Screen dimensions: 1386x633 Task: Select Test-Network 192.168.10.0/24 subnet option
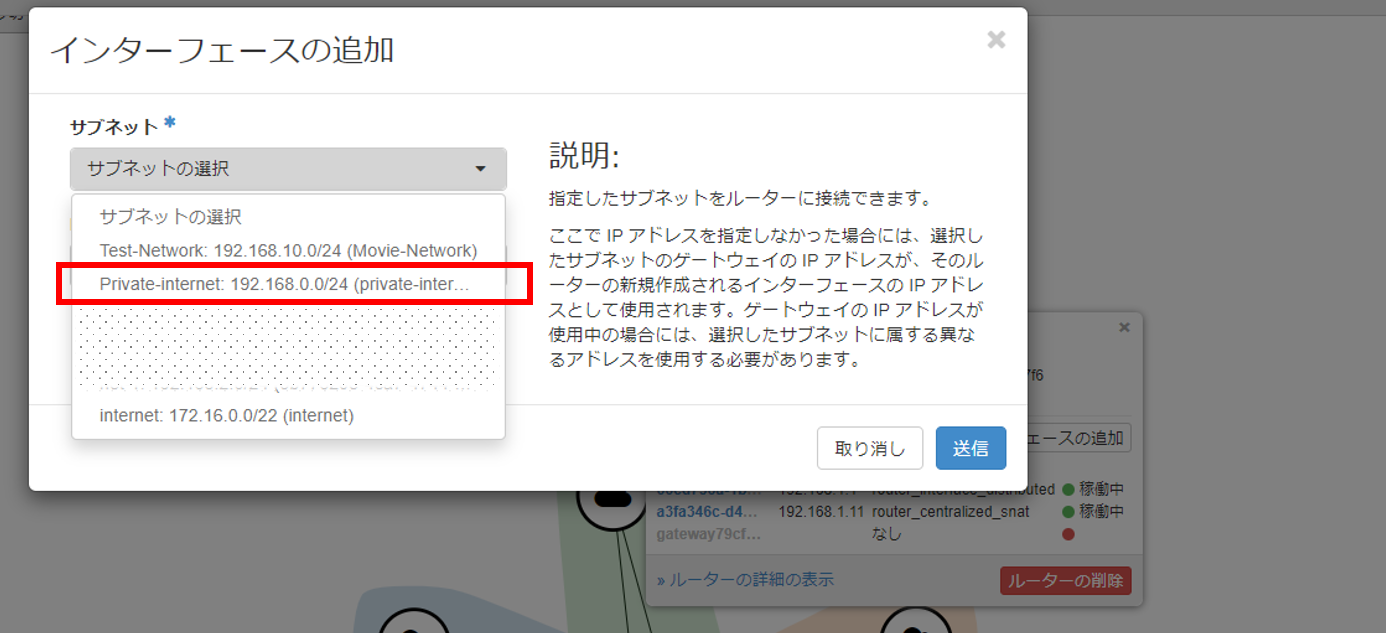click(288, 250)
